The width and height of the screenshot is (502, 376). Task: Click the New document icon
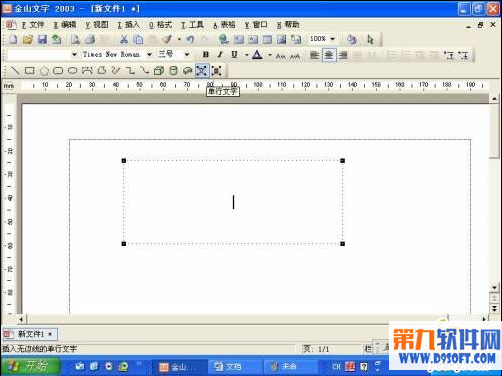click(x=13, y=39)
